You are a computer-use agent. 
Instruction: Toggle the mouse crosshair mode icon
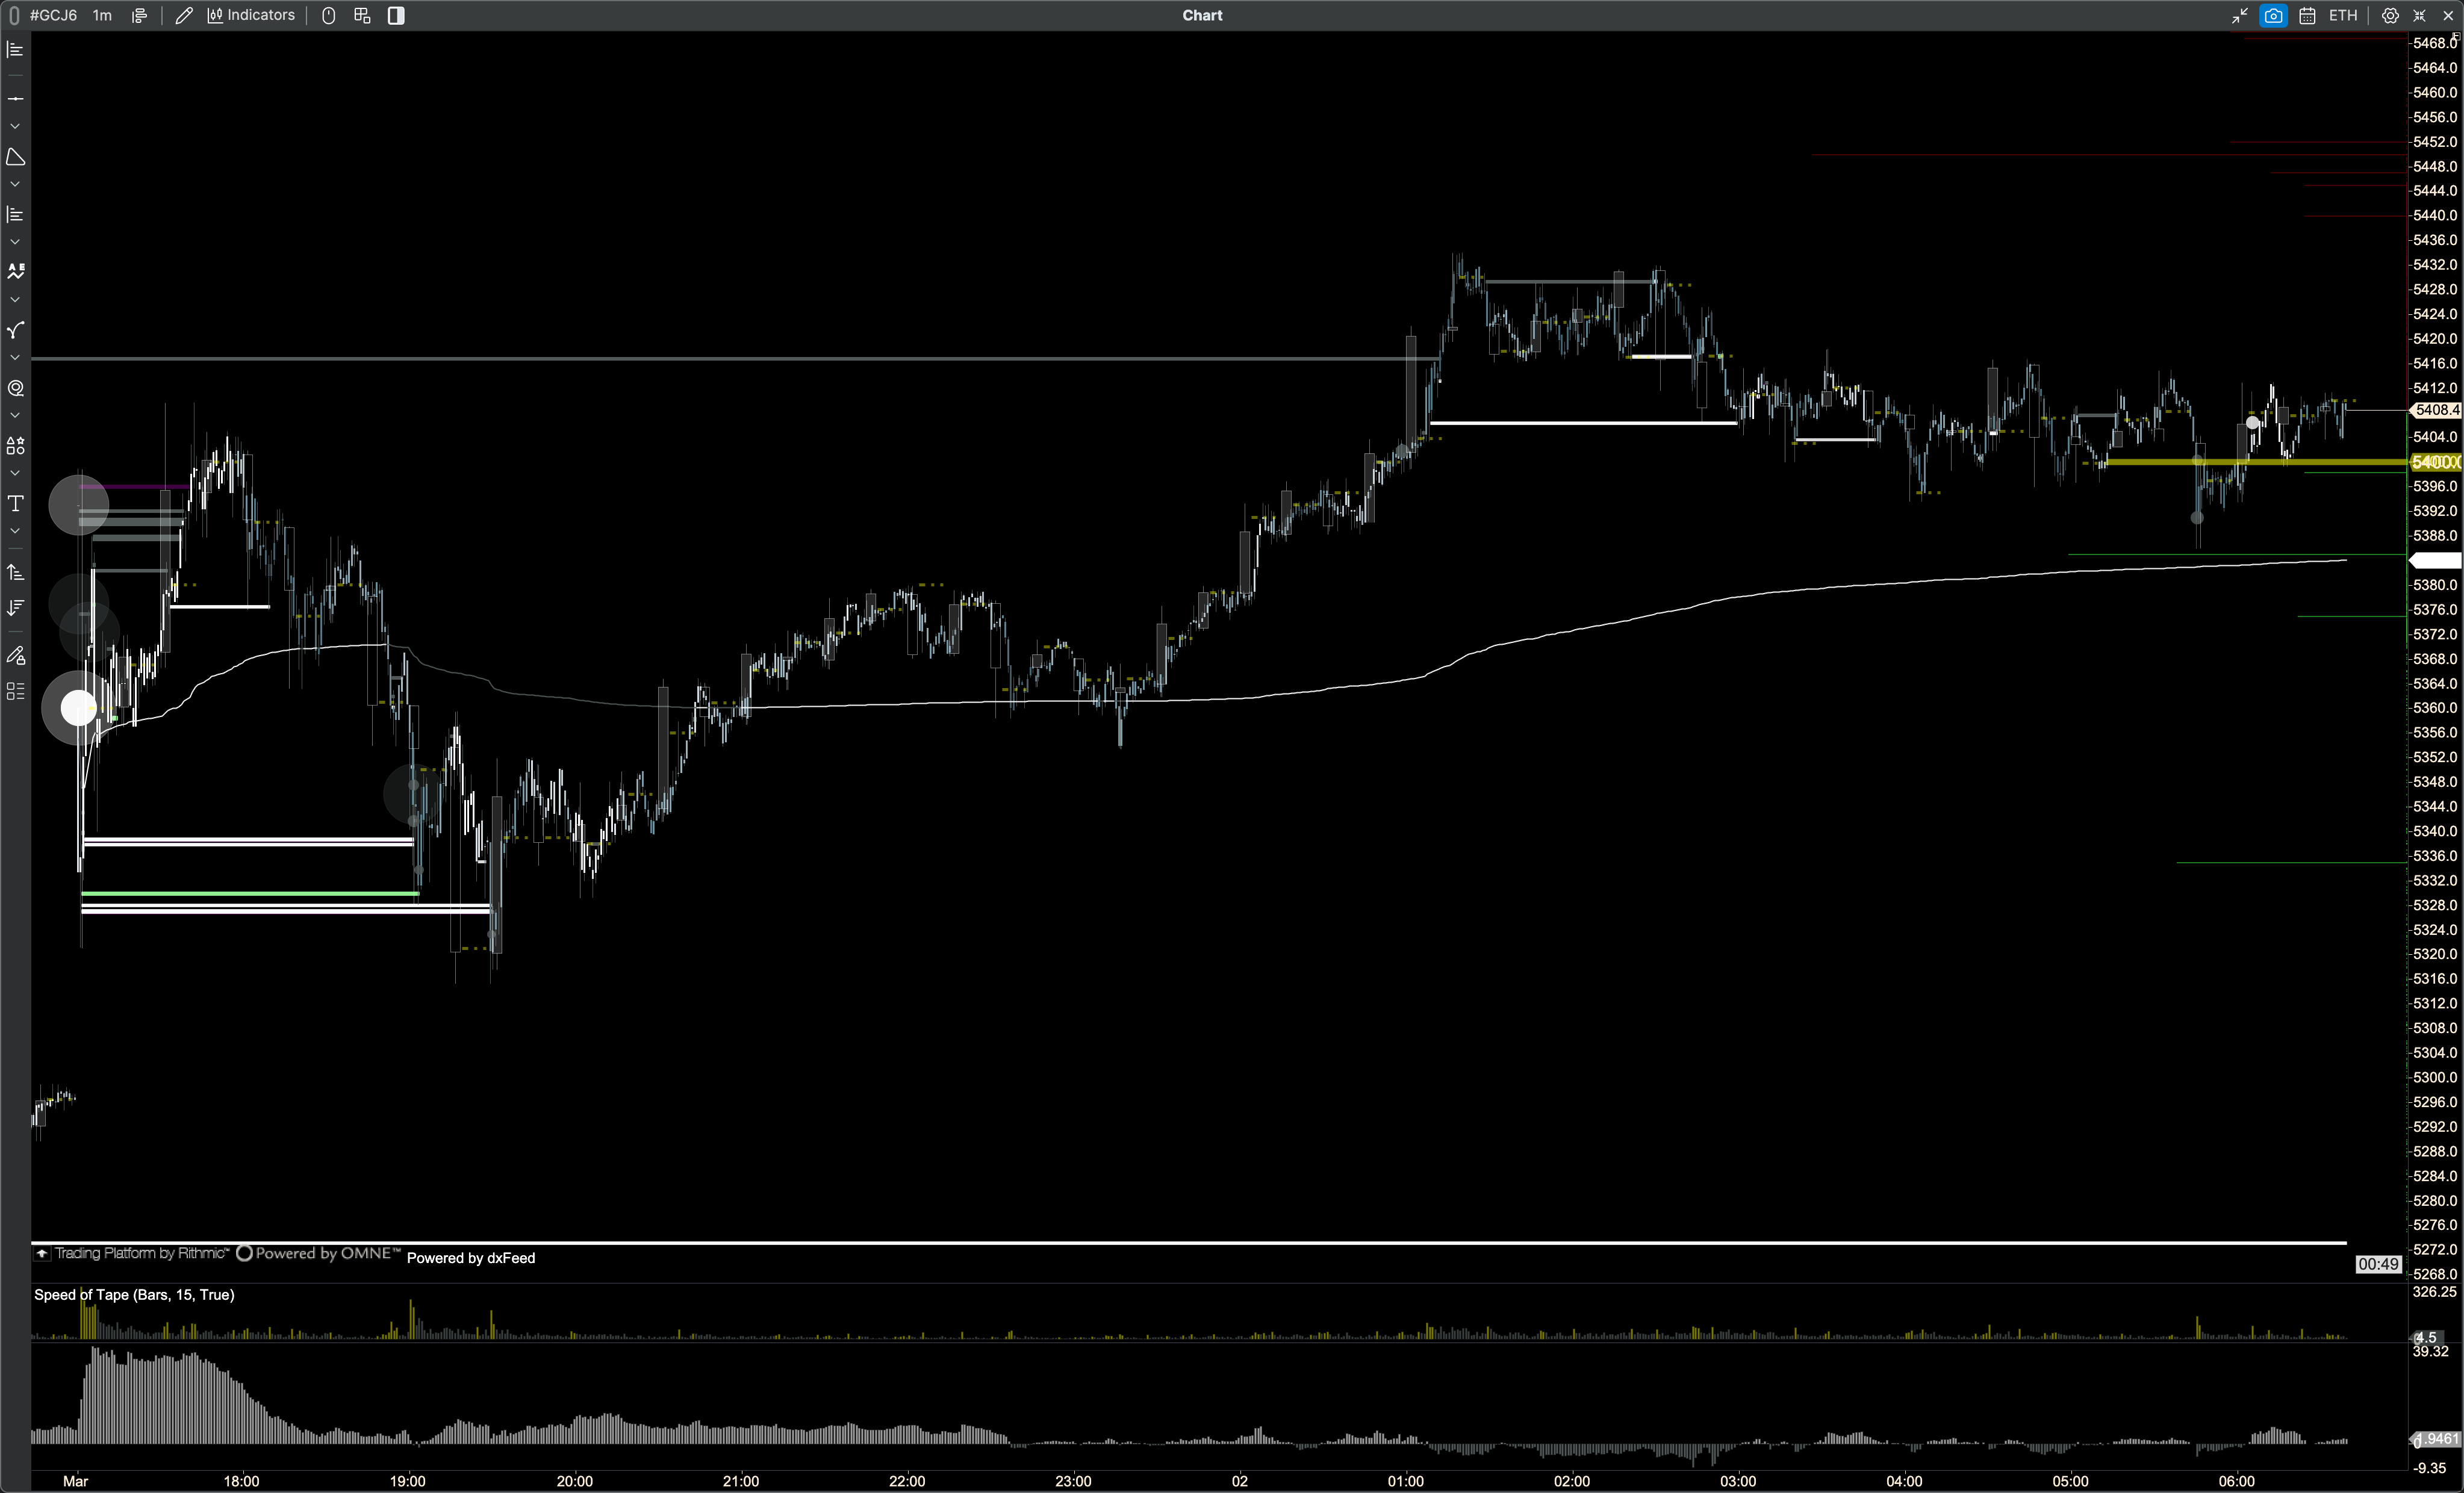(x=328, y=15)
